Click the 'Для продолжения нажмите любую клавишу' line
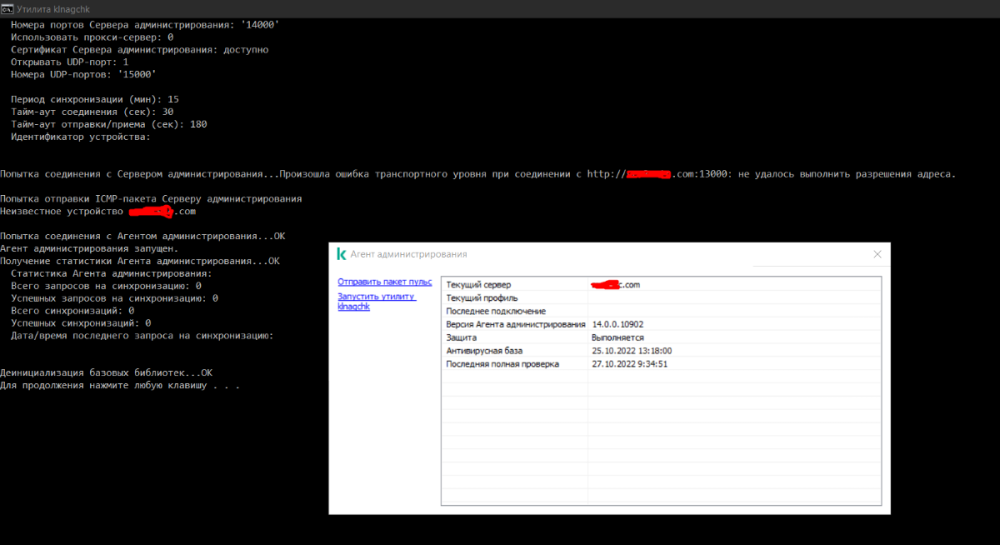 120,386
